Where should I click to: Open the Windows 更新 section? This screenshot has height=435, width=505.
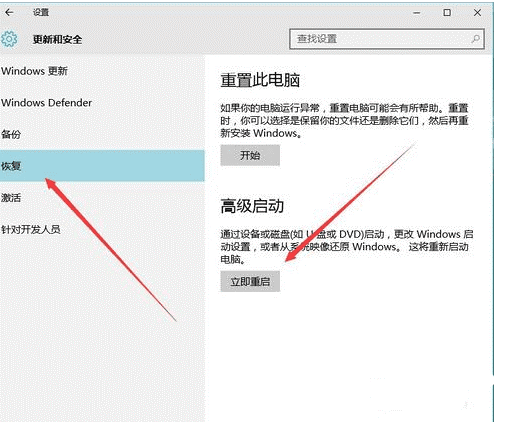click(34, 71)
